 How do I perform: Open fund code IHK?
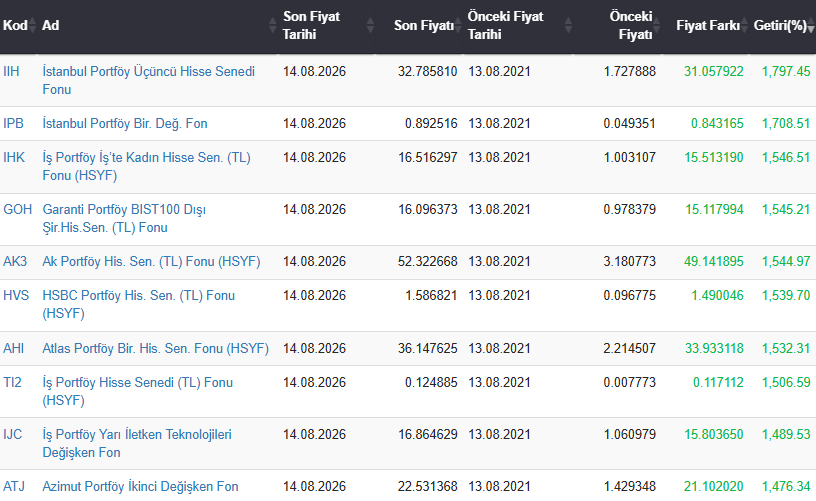[14, 157]
